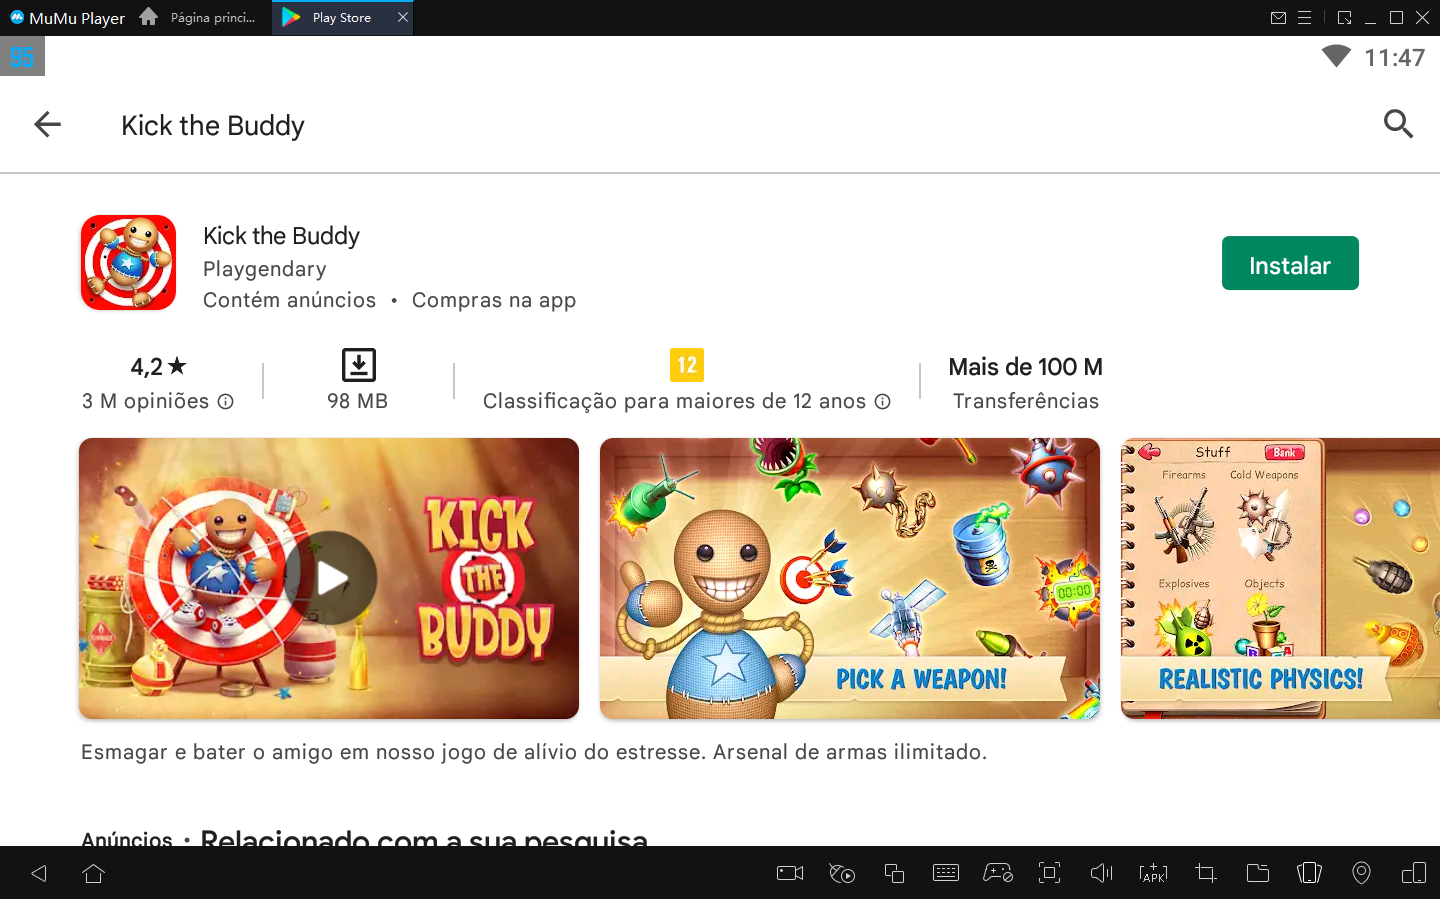The height and width of the screenshot is (899, 1440).
Task: Set virtual location with the pin icon
Action: 1361,873
